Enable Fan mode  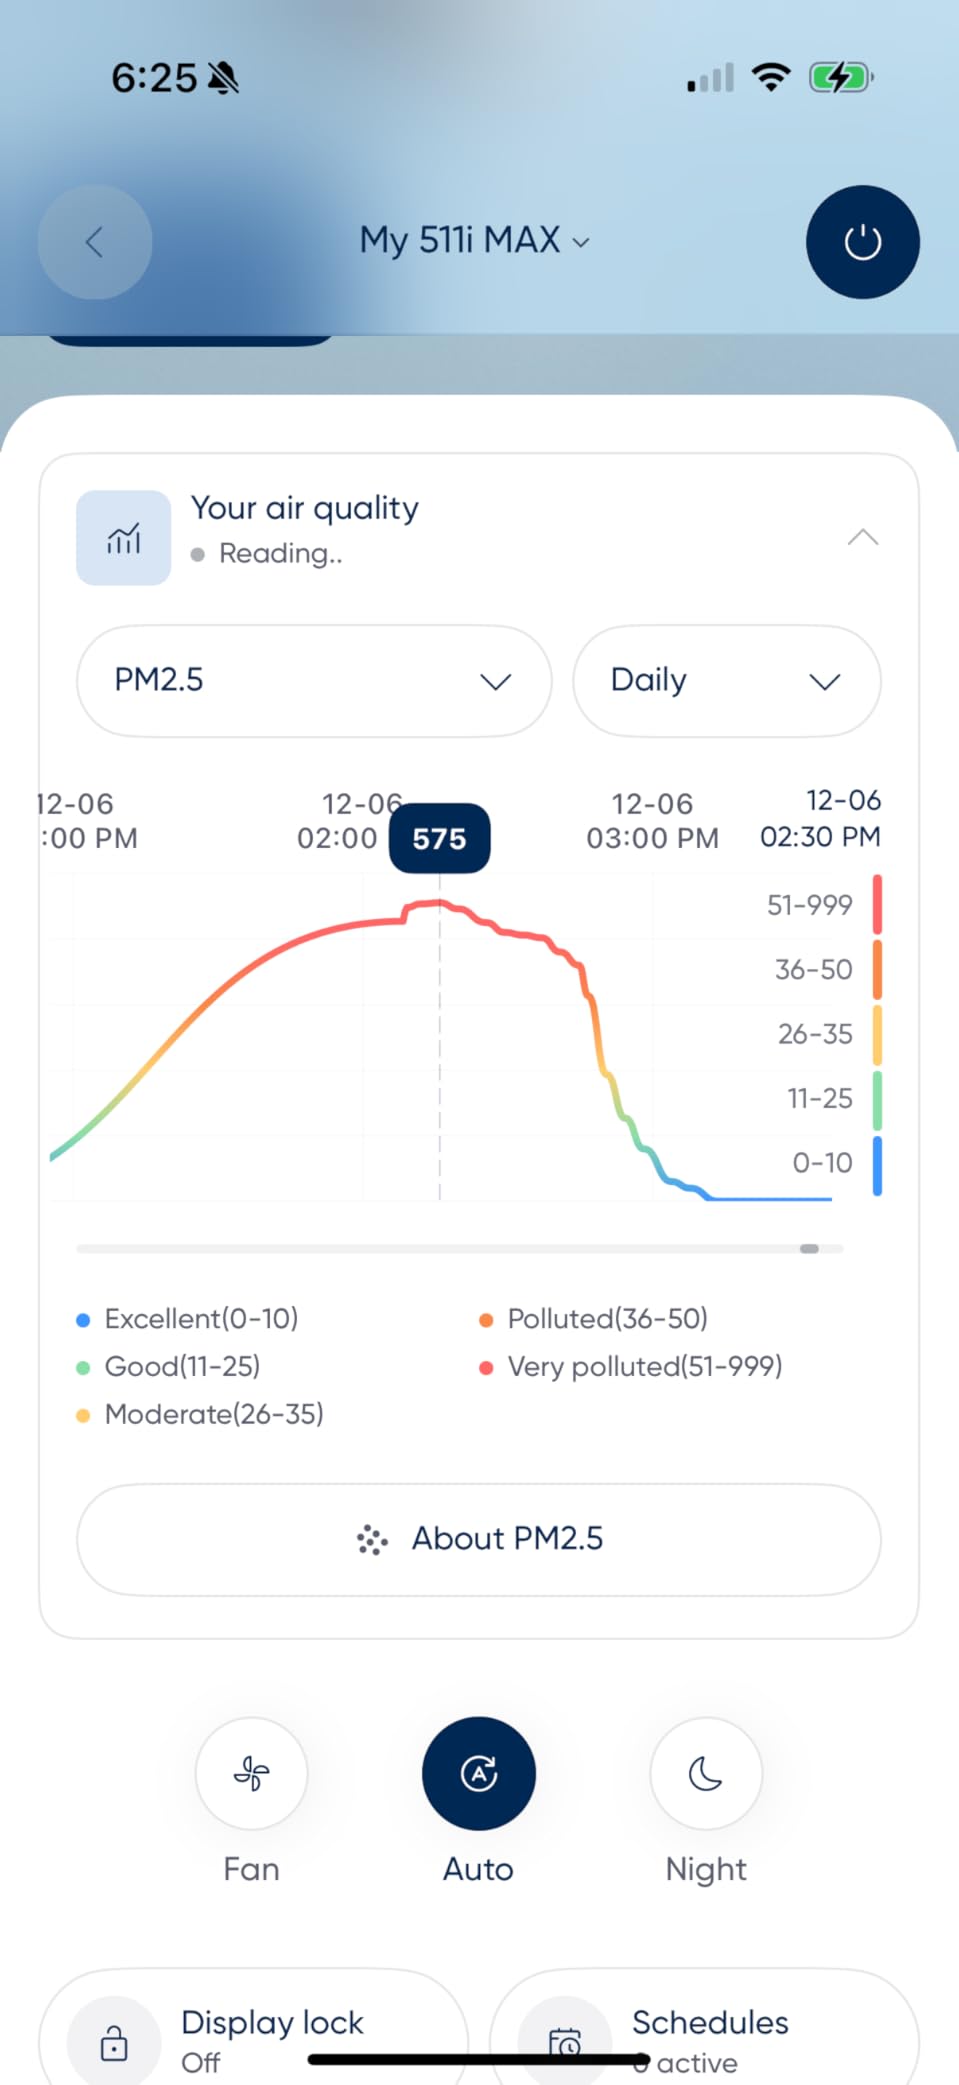[251, 1774]
